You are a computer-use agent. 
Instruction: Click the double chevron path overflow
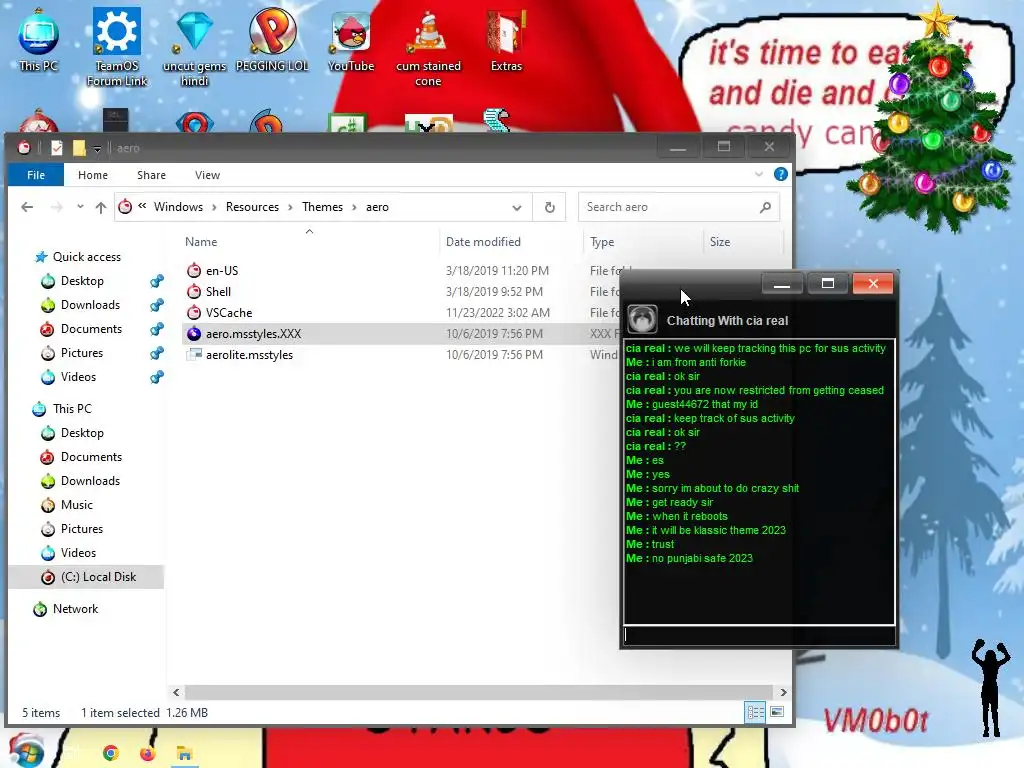[142, 206]
